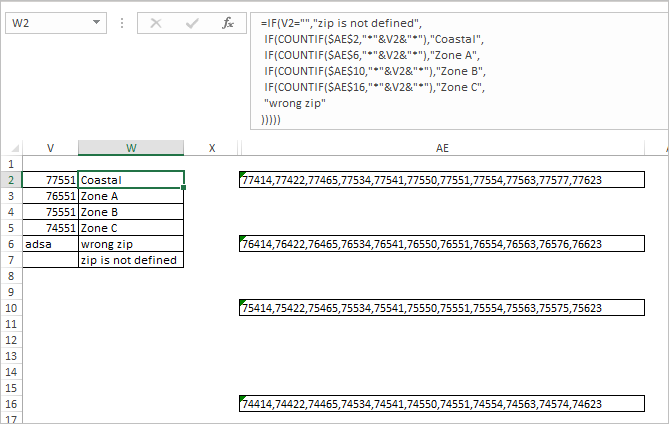Select row 16 header
669x424 pixels.
11,404
